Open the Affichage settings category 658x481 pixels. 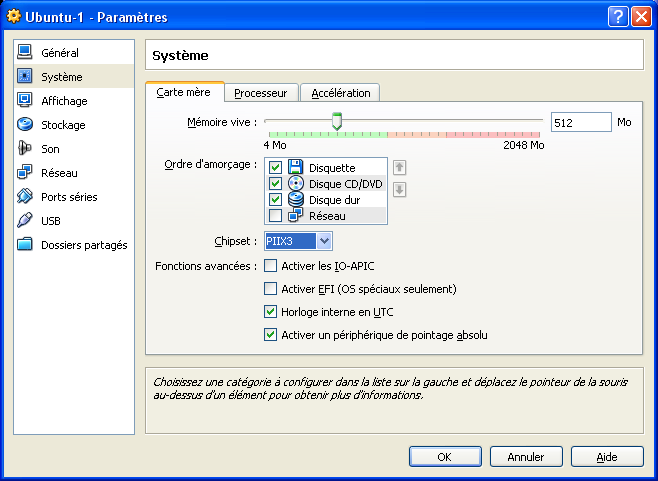[x=74, y=100]
